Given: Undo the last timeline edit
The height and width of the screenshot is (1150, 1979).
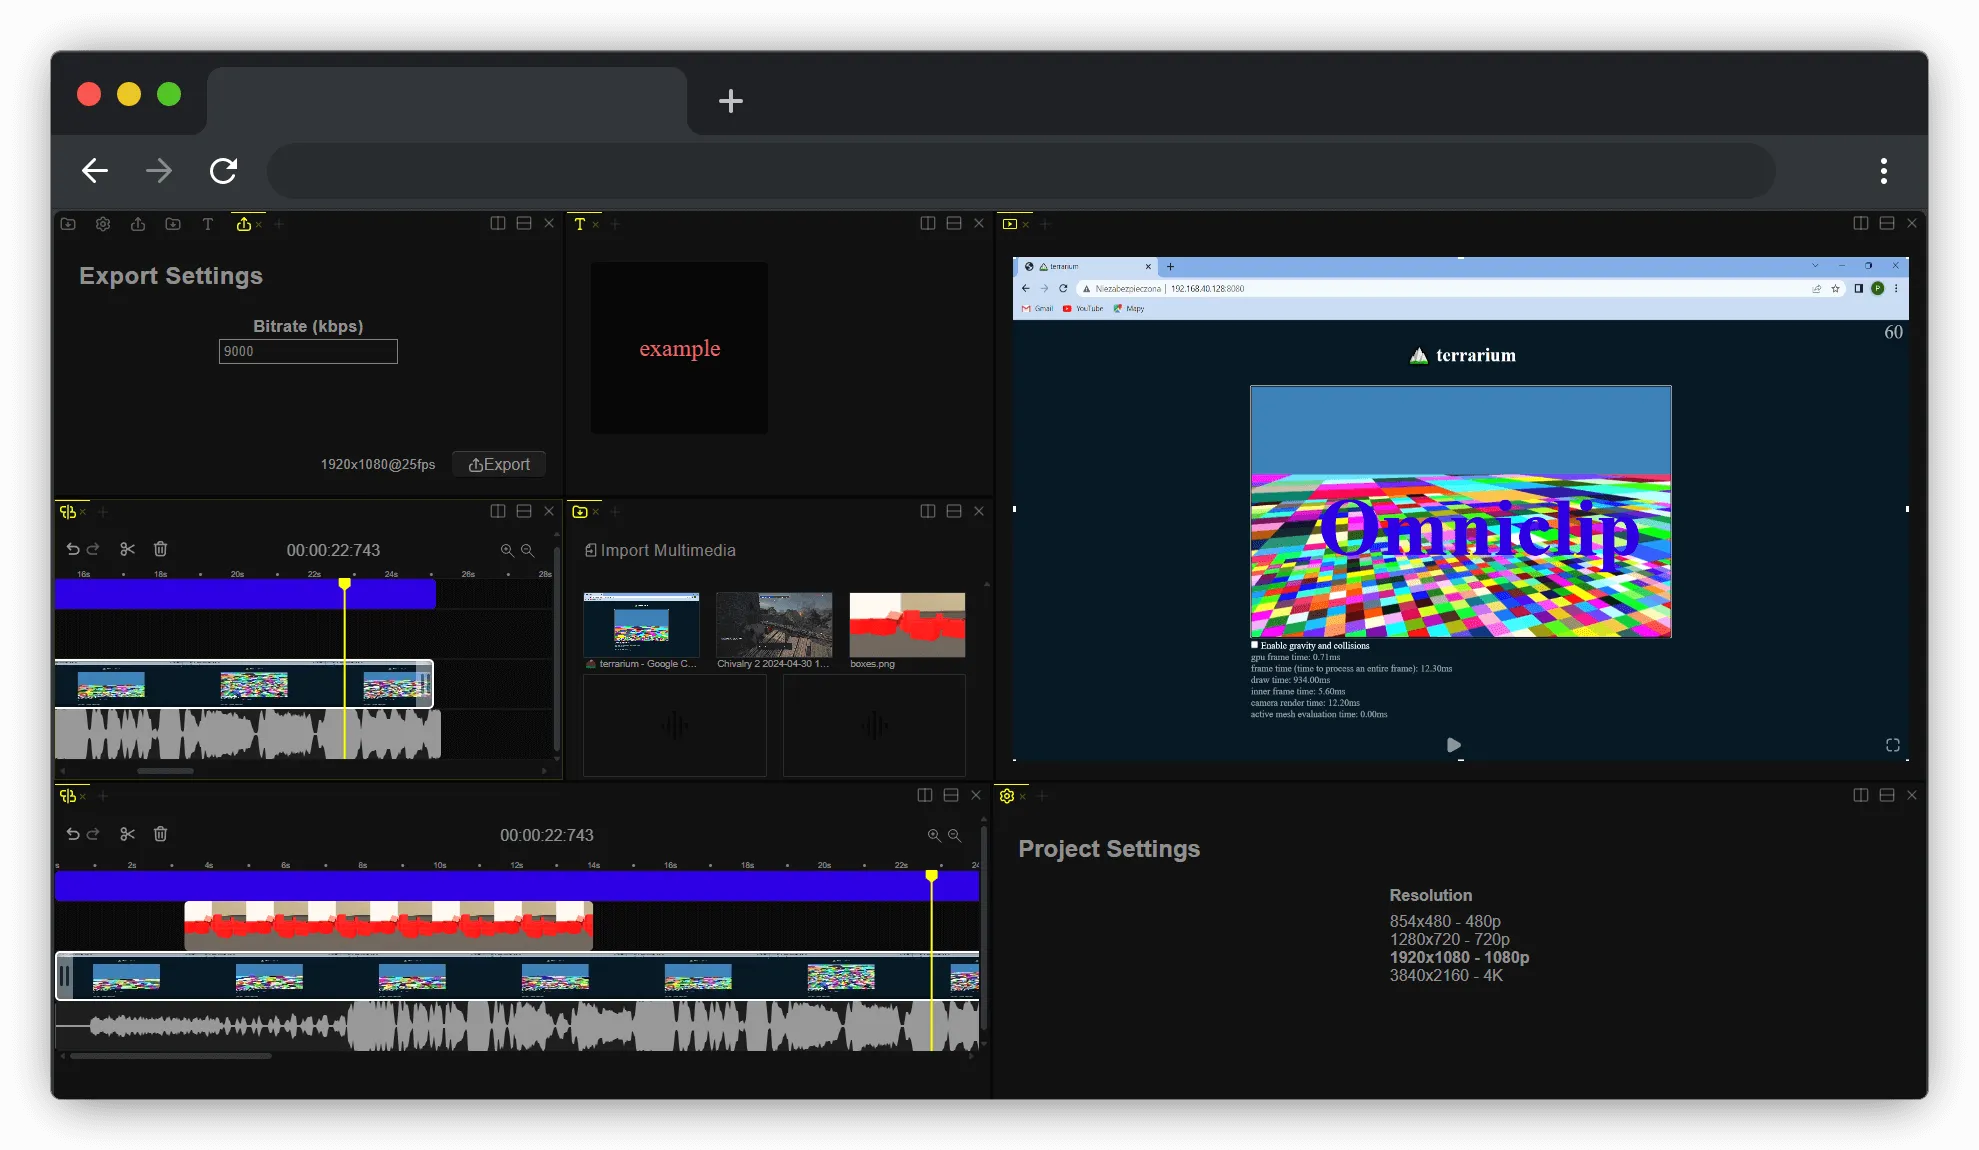Looking at the screenshot, I should 72,549.
